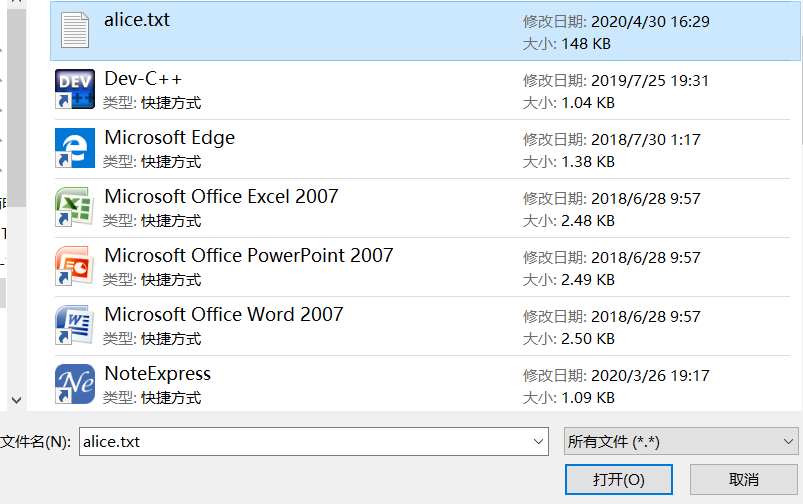Select the Dev-C++ name text
The width and height of the screenshot is (803, 504).
pyautogui.click(x=143, y=78)
